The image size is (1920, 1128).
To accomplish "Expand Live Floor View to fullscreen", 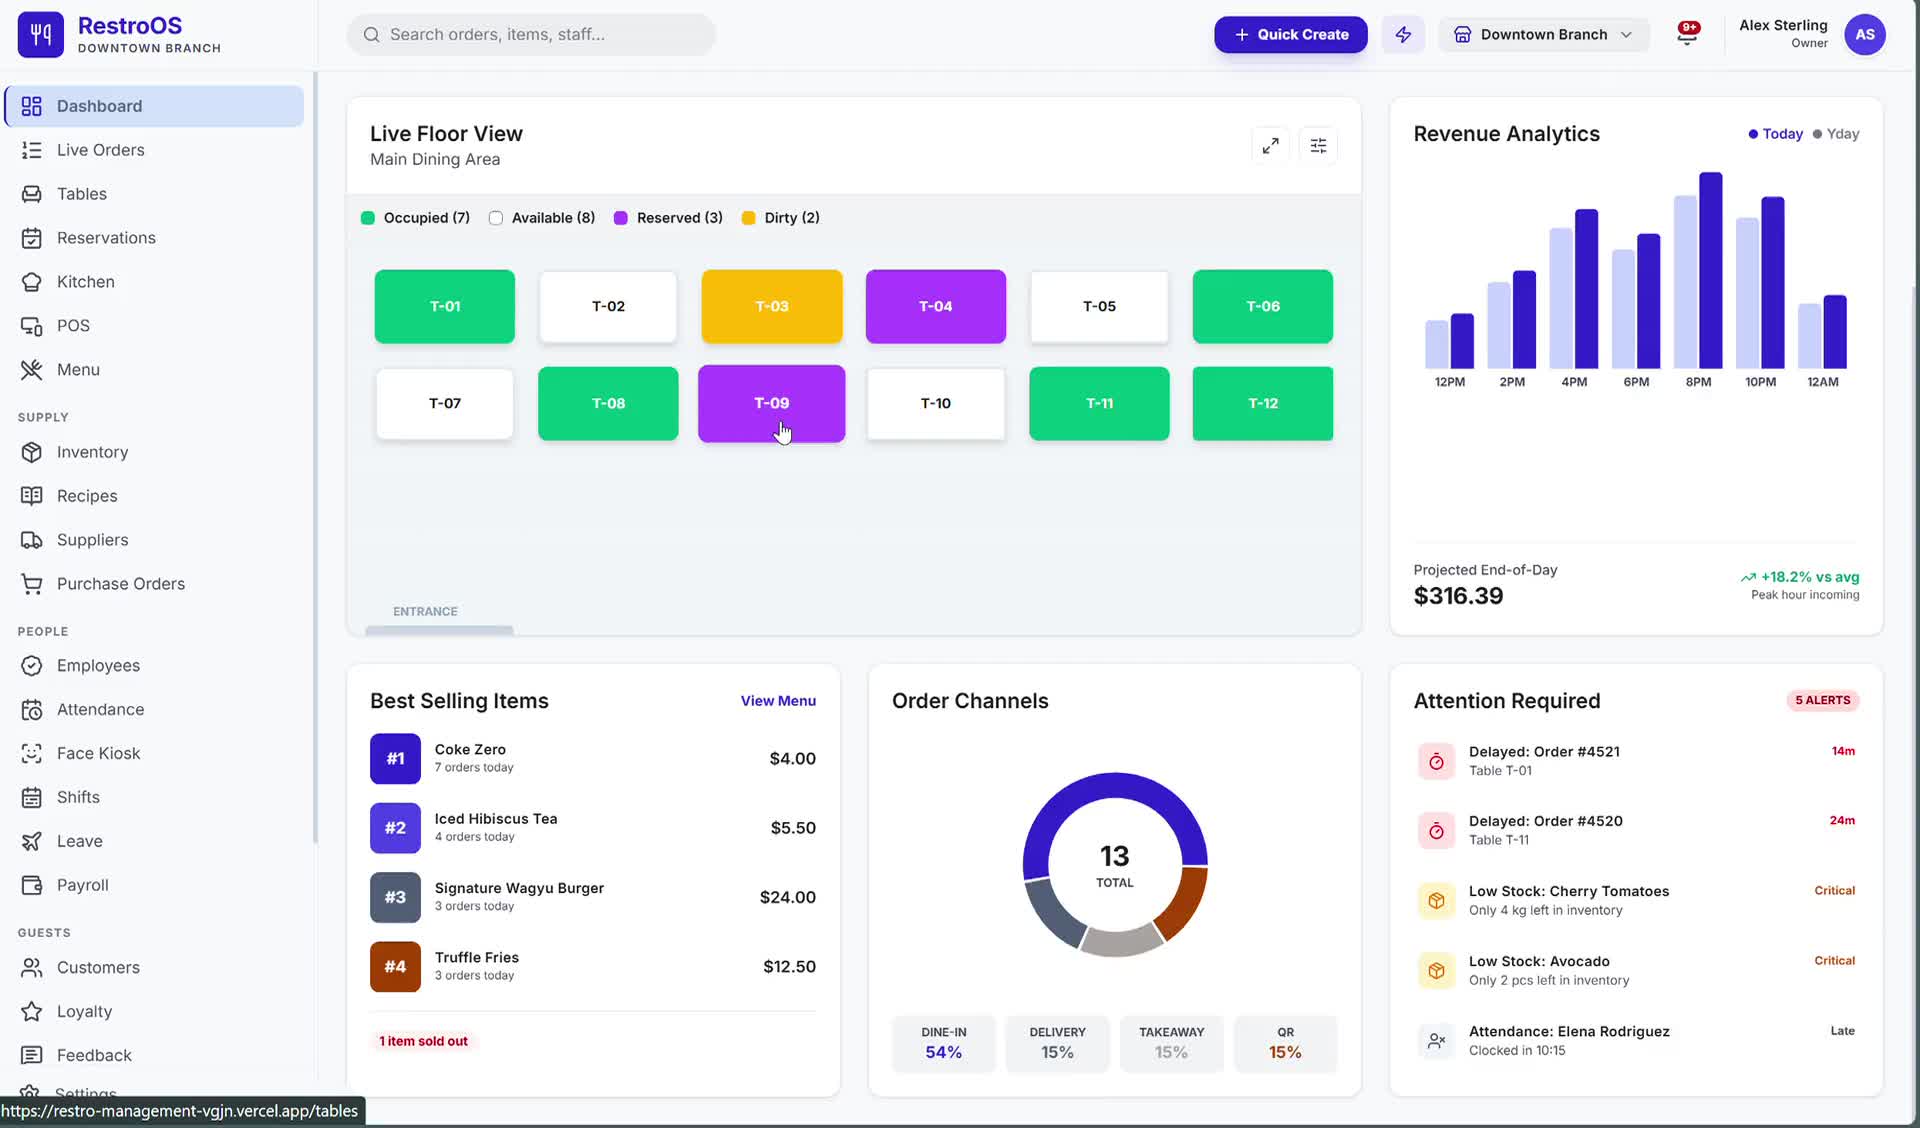I will click(x=1270, y=146).
